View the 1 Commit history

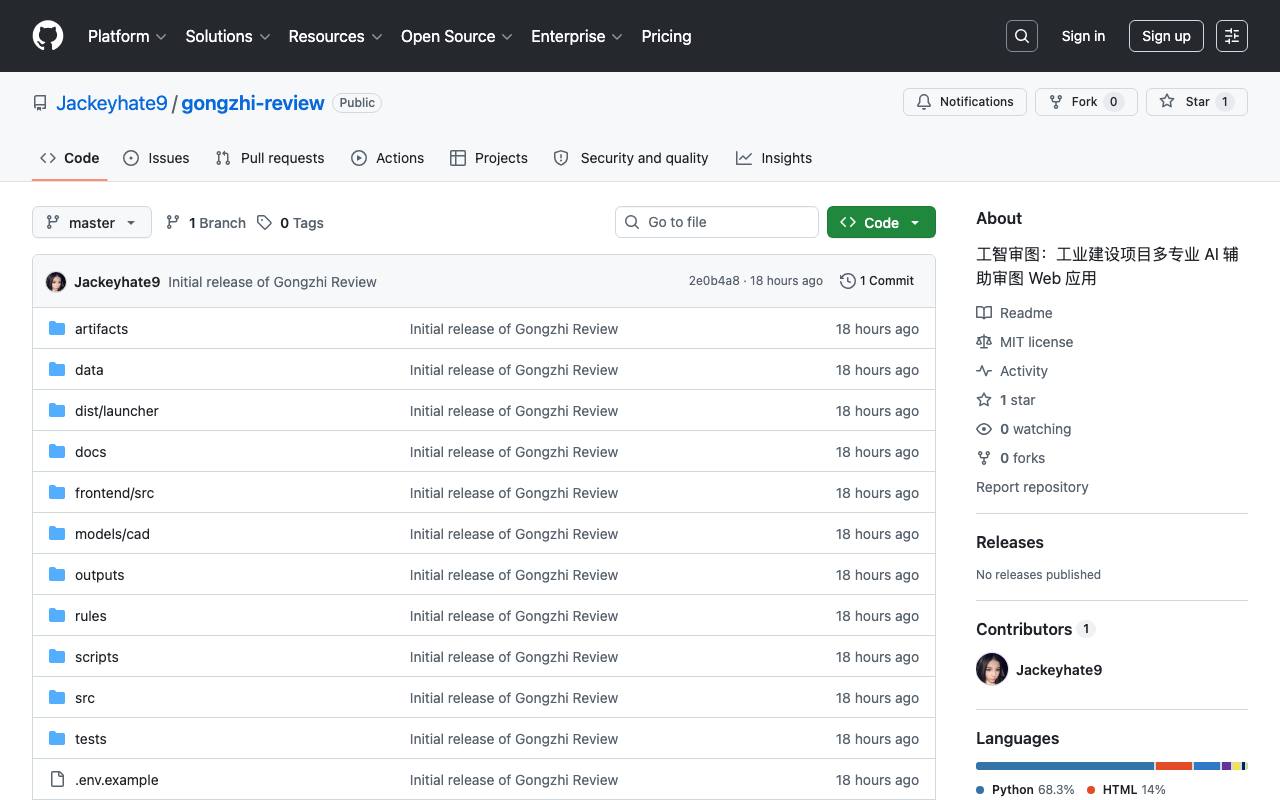click(x=877, y=281)
